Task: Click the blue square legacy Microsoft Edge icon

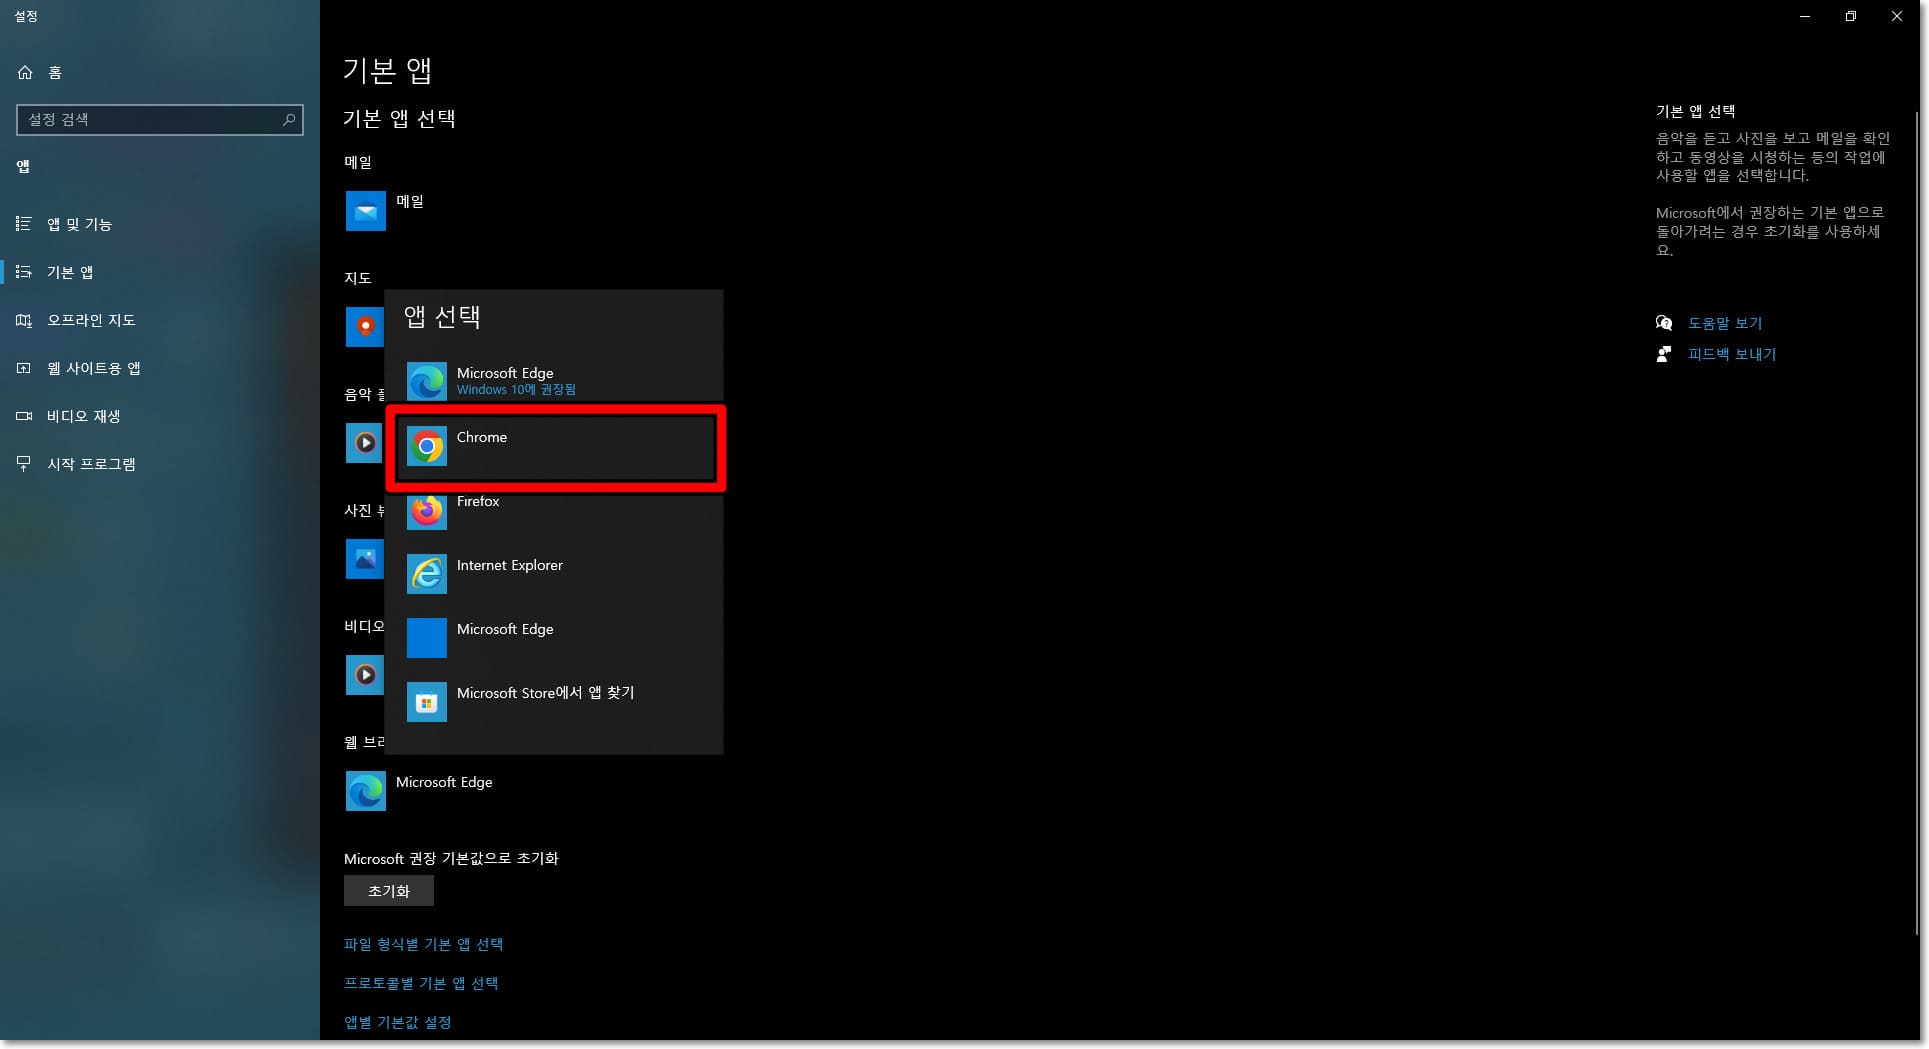Action: pyautogui.click(x=427, y=638)
